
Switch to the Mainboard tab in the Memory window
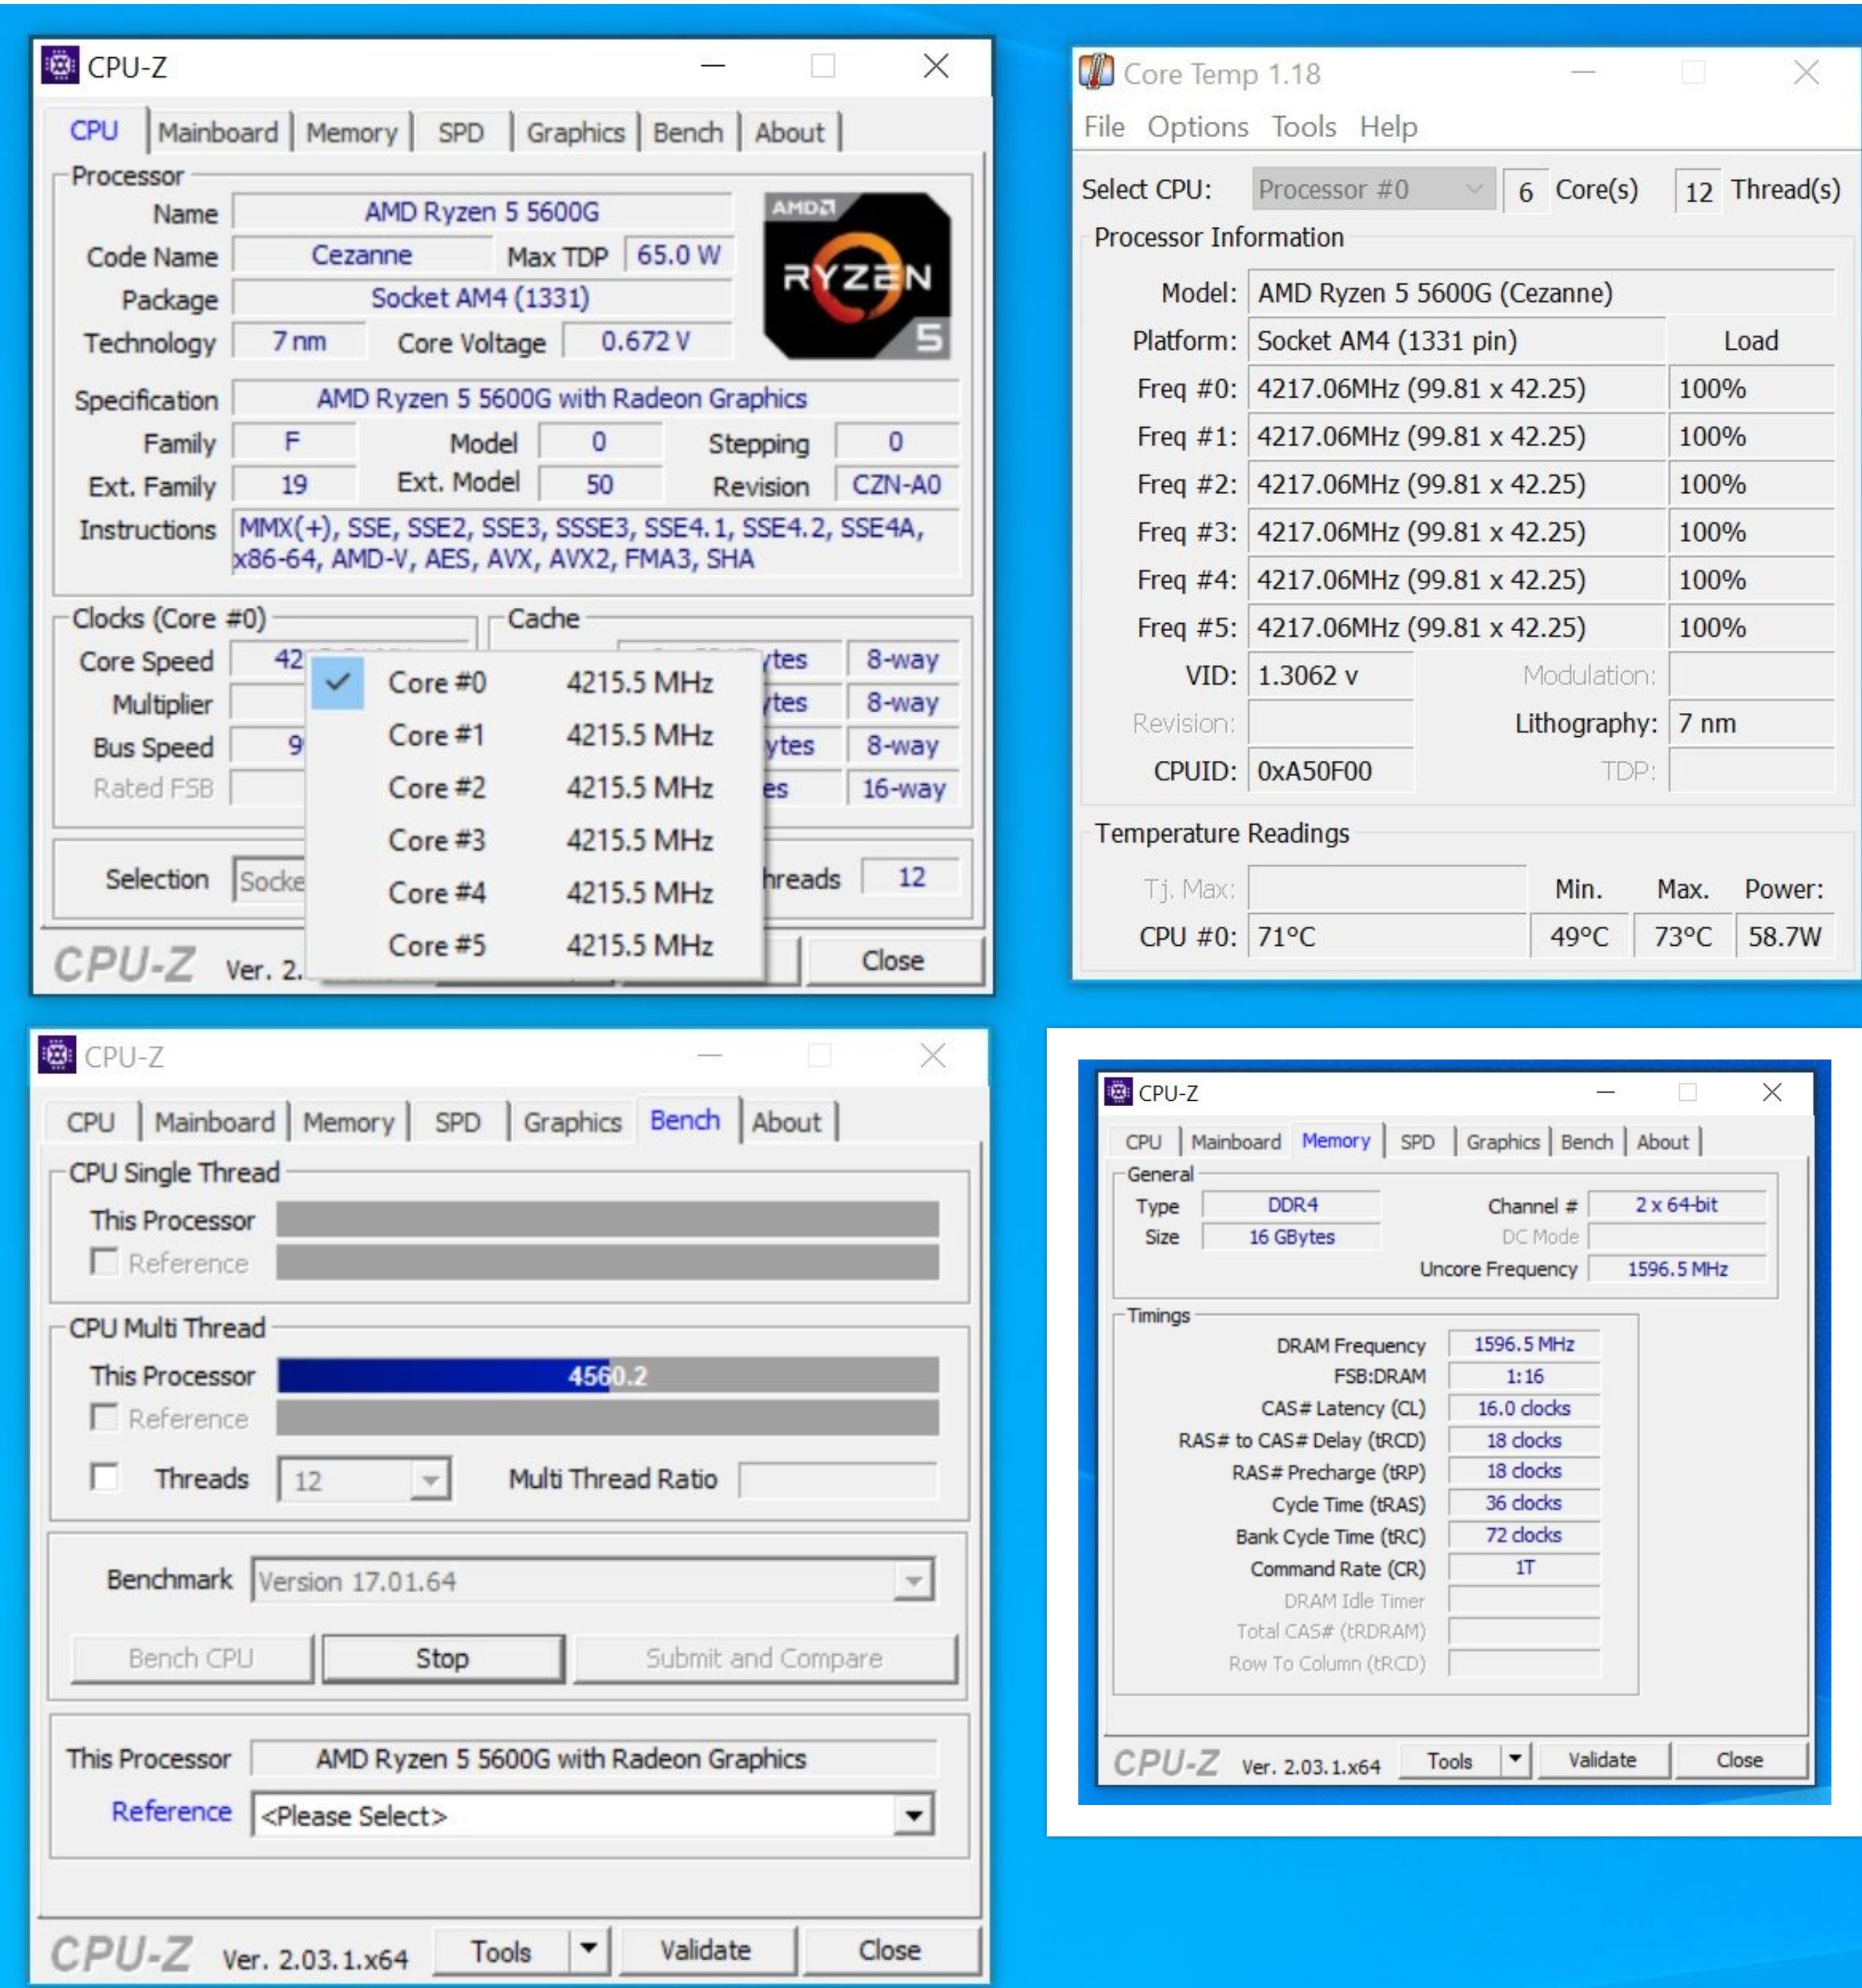pyautogui.click(x=1235, y=1142)
